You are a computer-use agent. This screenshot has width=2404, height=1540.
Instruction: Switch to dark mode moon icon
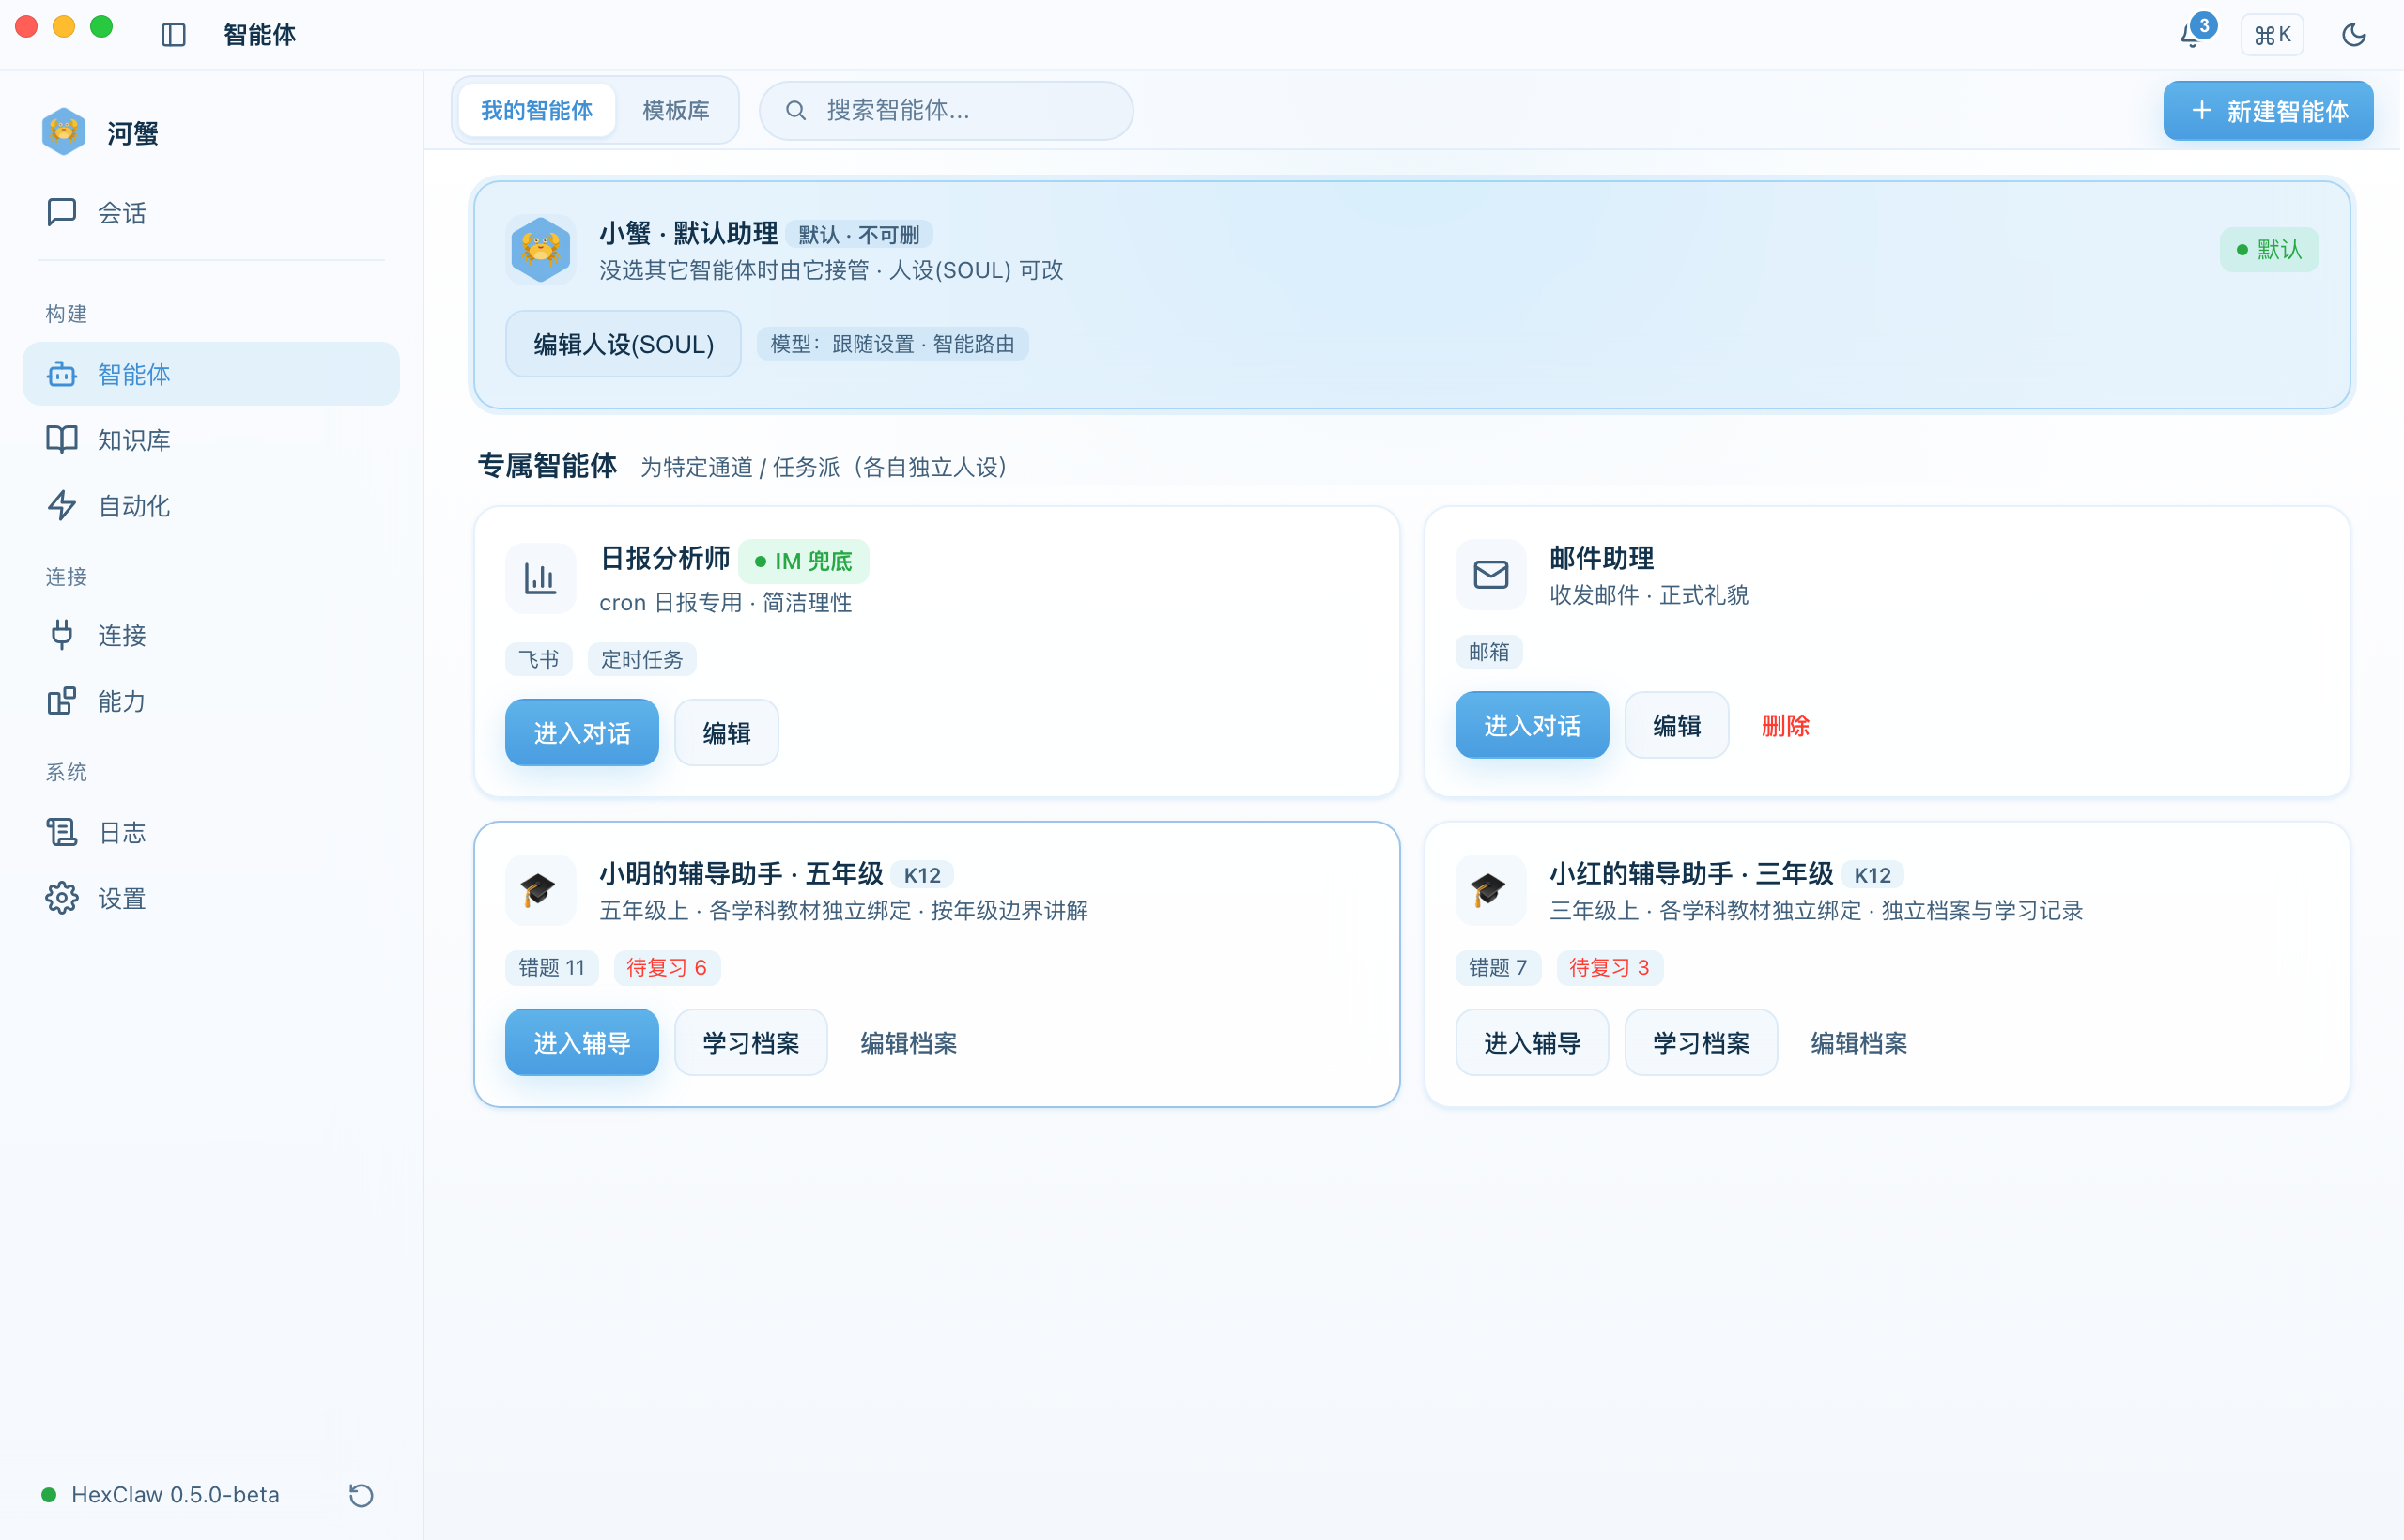click(2353, 35)
